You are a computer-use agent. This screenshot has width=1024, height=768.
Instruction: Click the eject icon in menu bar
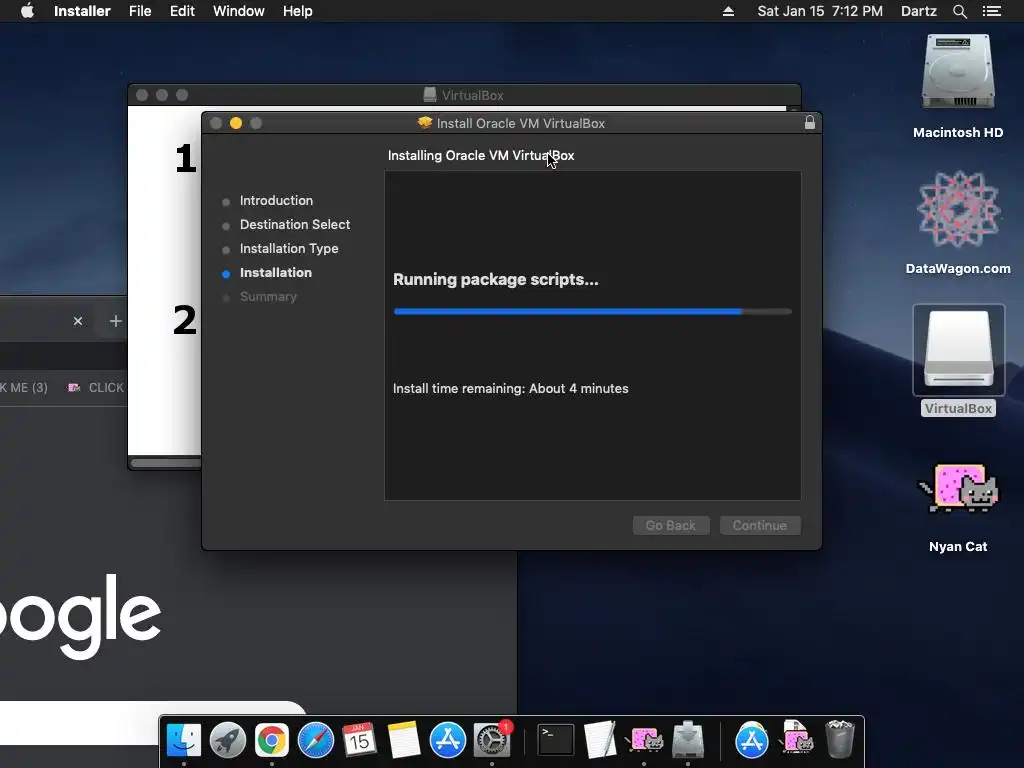tap(728, 11)
